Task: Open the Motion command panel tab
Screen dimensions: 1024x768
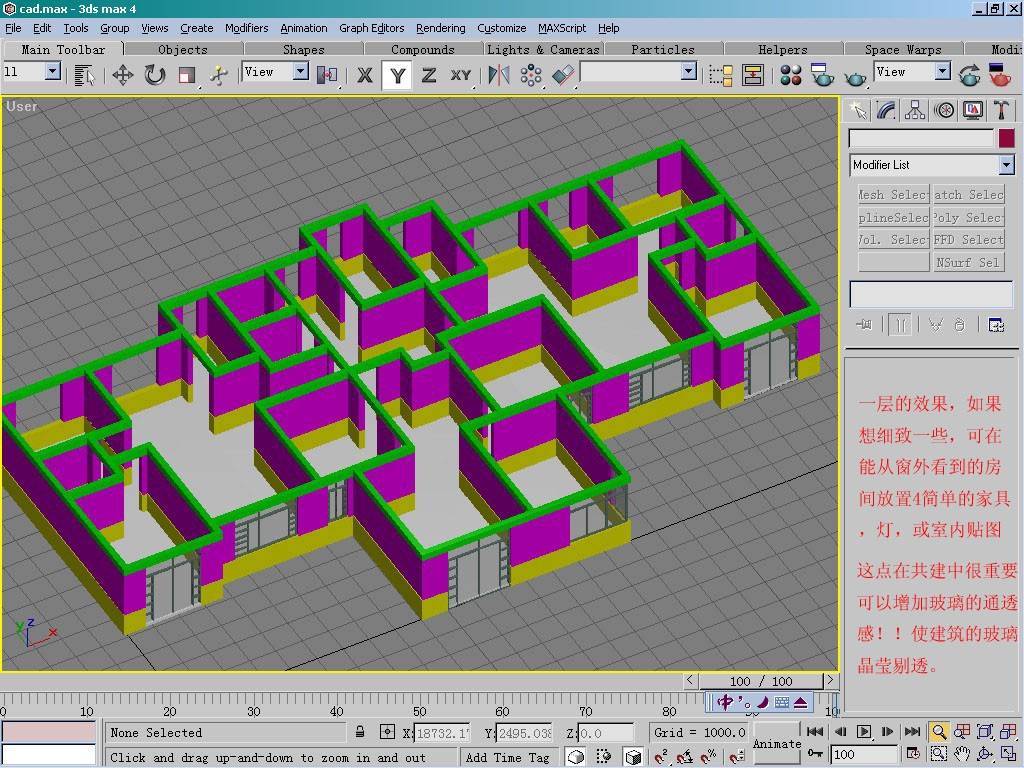Action: 944,110
